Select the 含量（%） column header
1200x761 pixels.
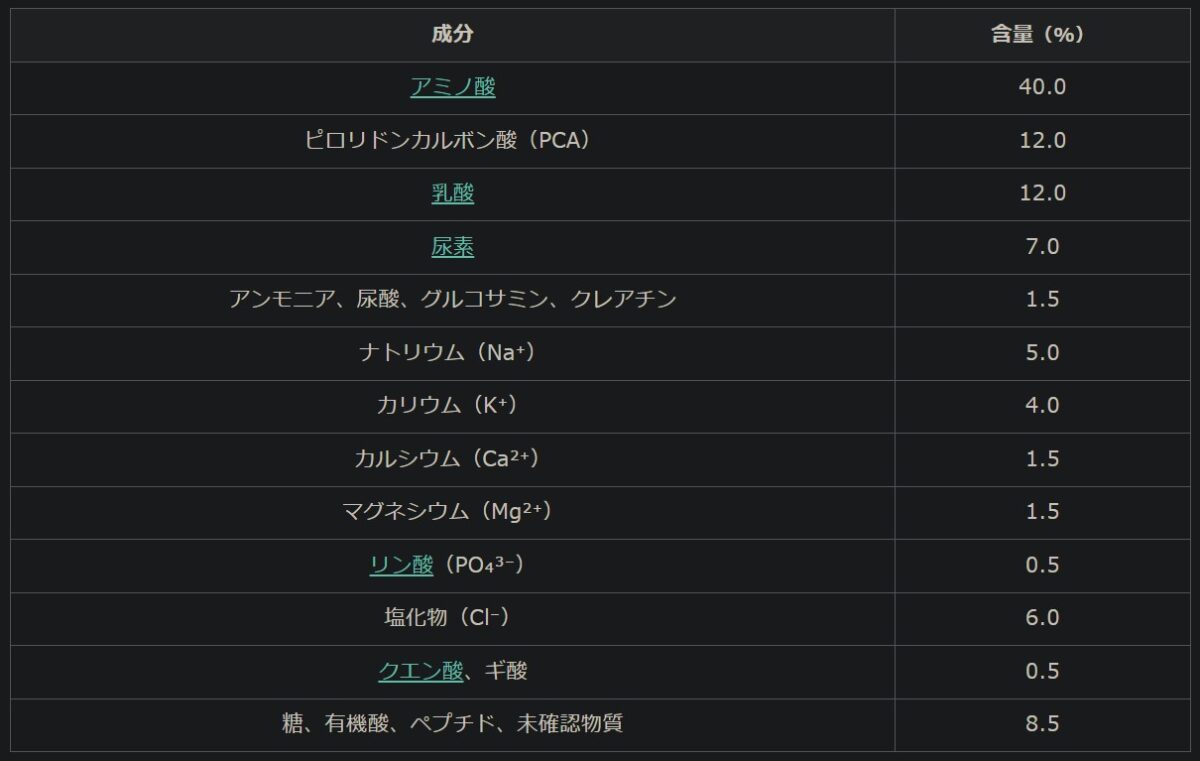click(1042, 35)
